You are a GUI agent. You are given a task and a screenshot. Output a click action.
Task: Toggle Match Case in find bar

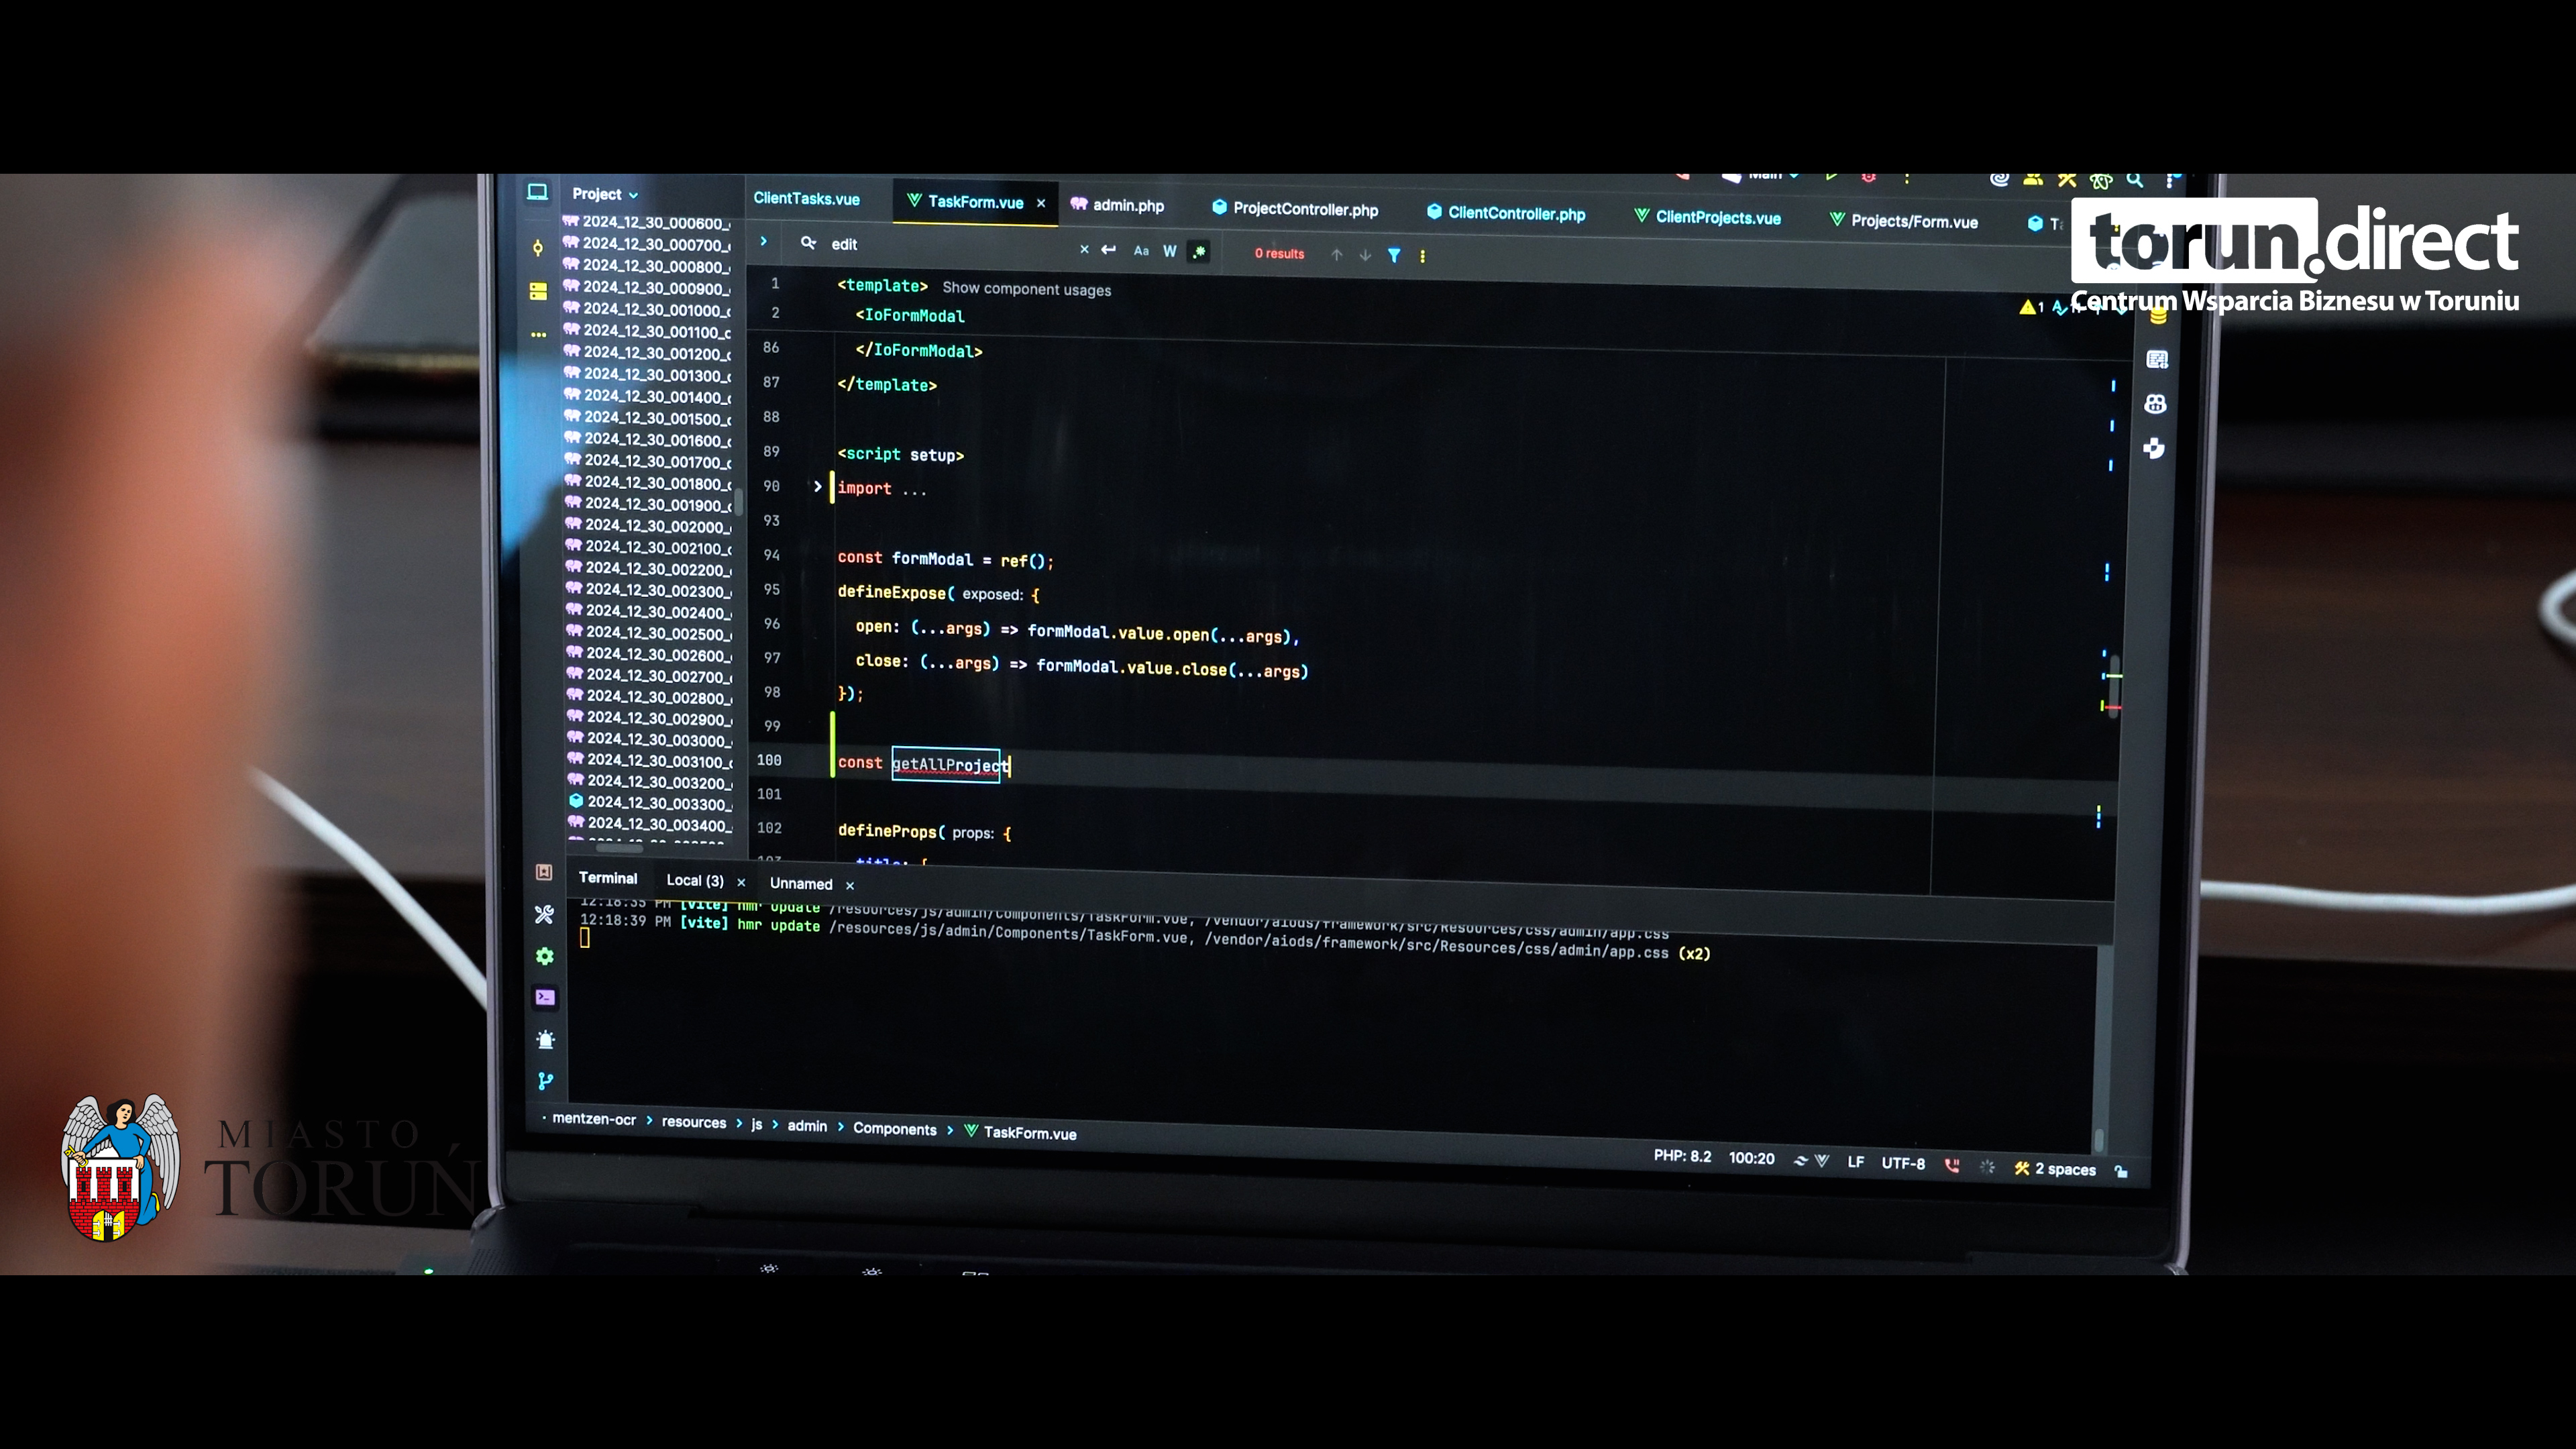[x=1141, y=251]
